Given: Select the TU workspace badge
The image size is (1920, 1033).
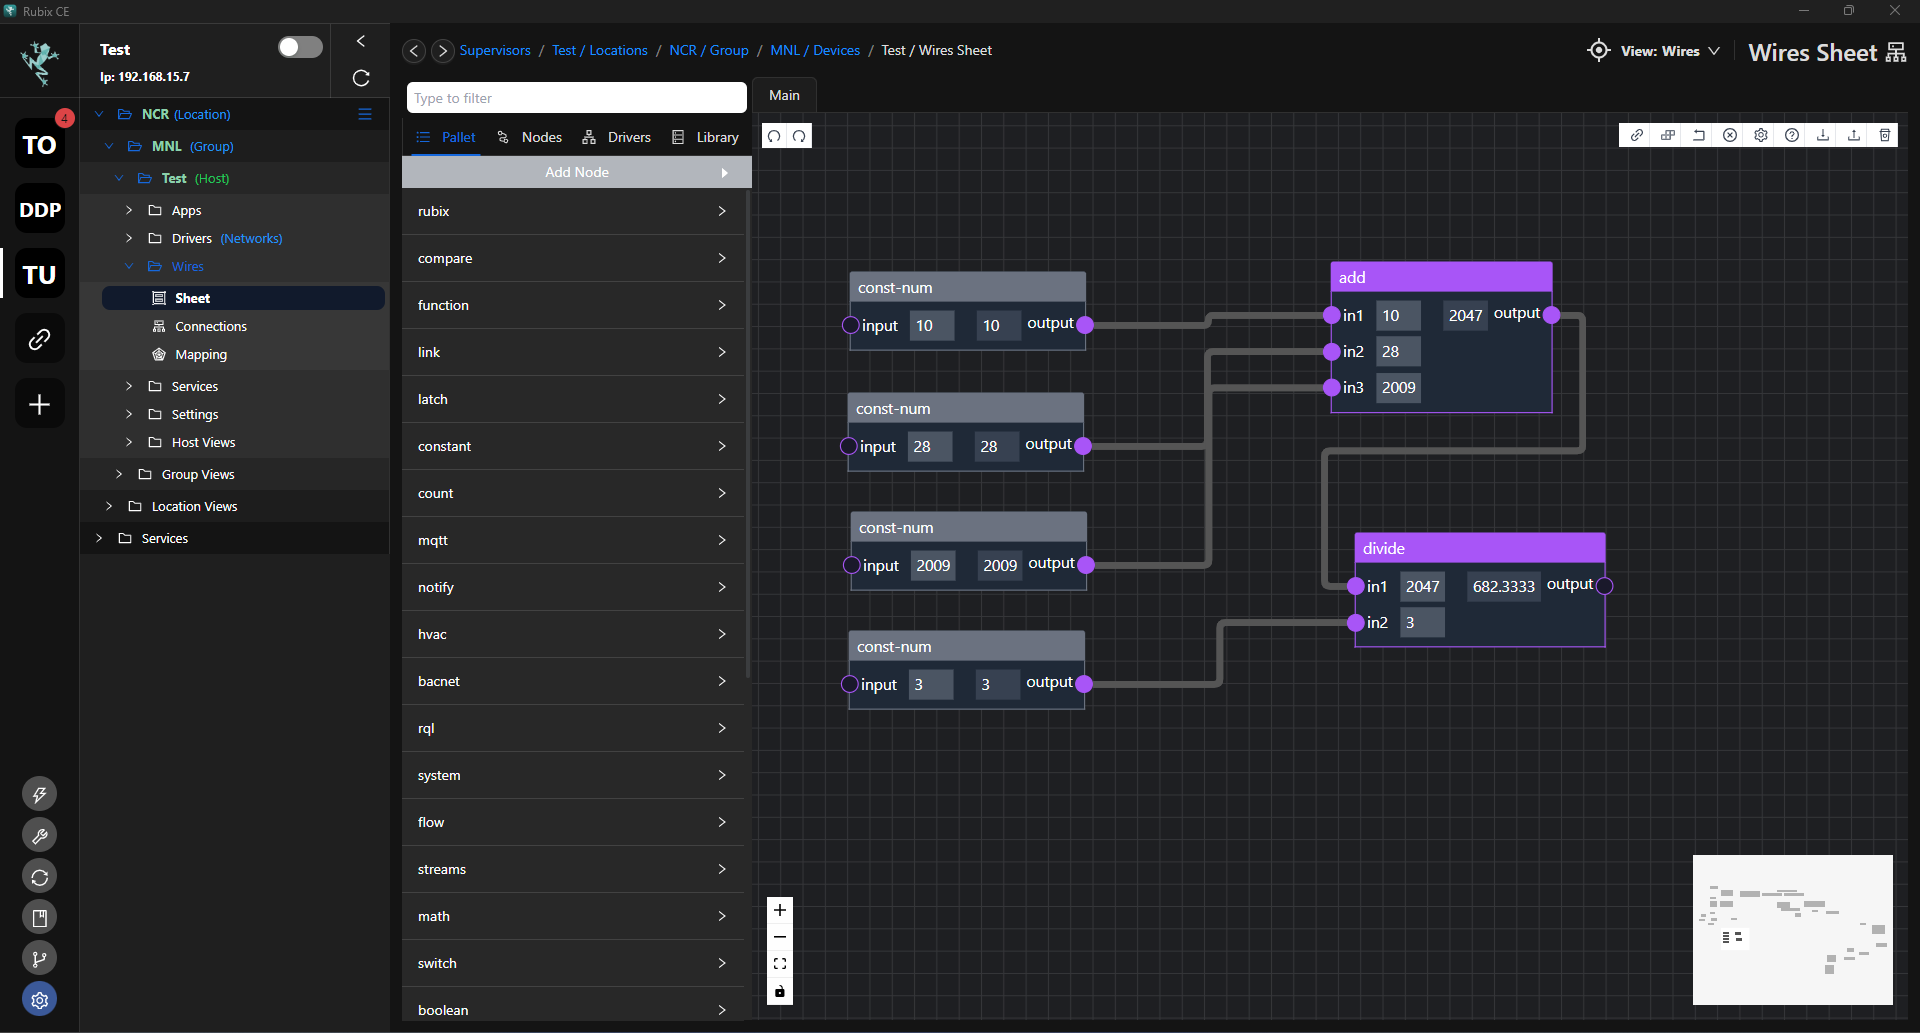Looking at the screenshot, I should (40, 275).
